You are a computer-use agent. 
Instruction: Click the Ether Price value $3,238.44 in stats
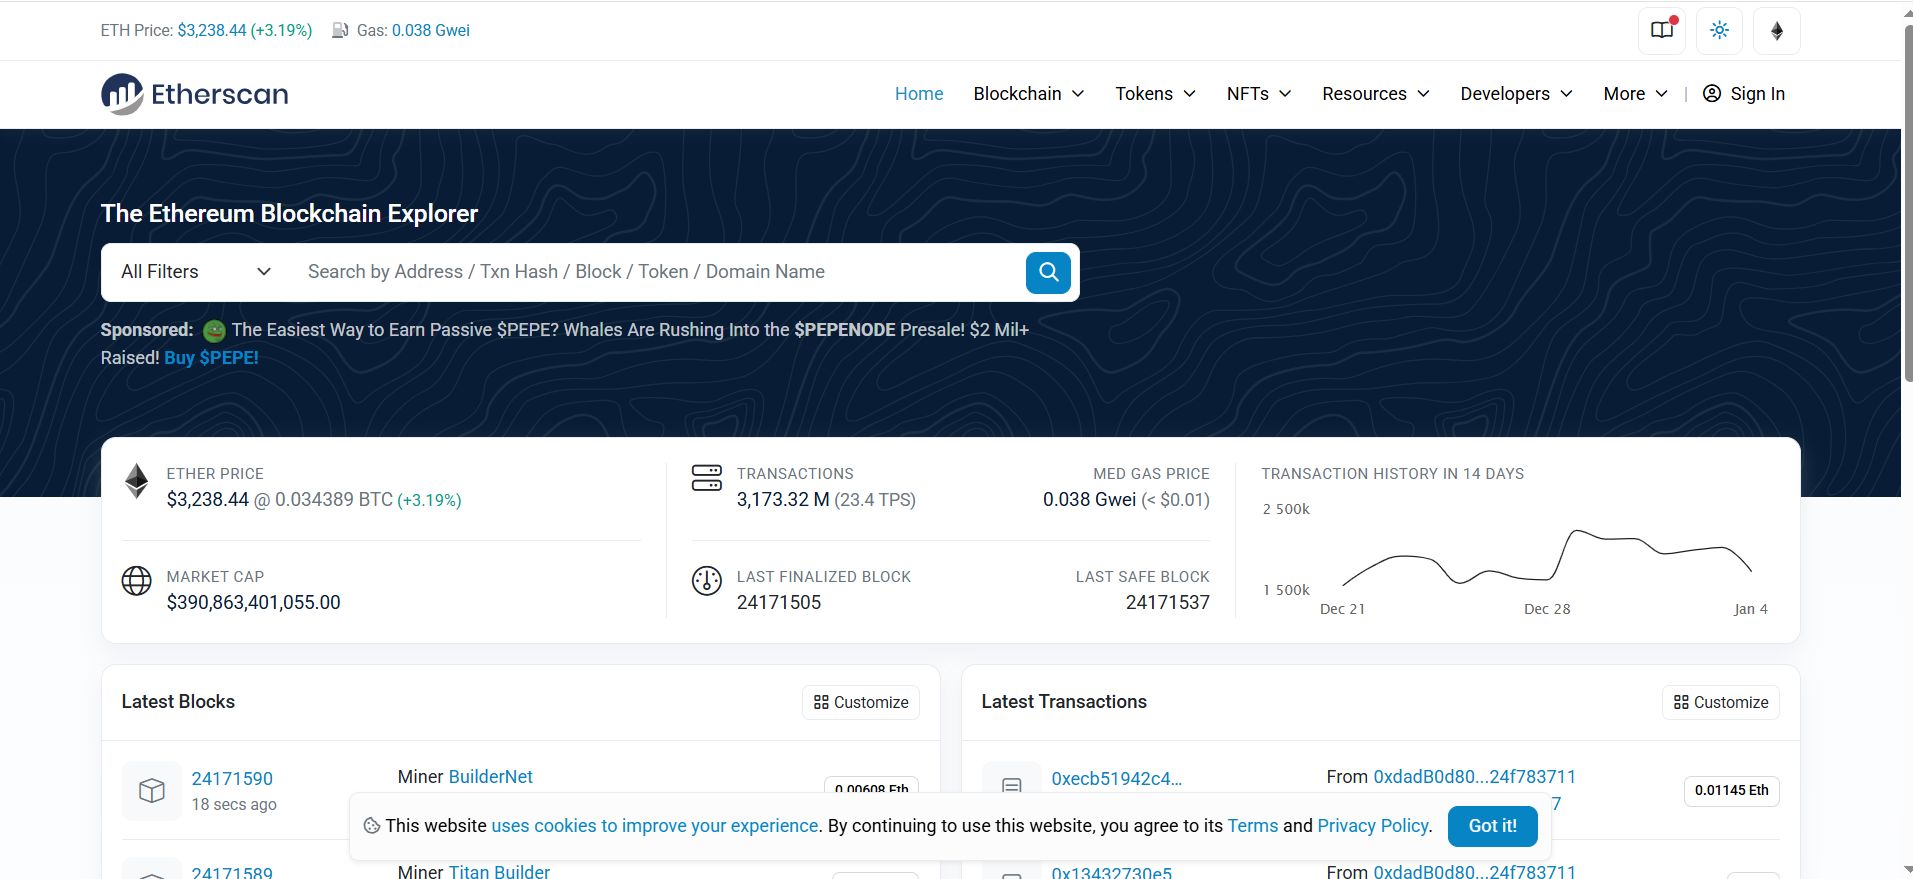point(207,499)
